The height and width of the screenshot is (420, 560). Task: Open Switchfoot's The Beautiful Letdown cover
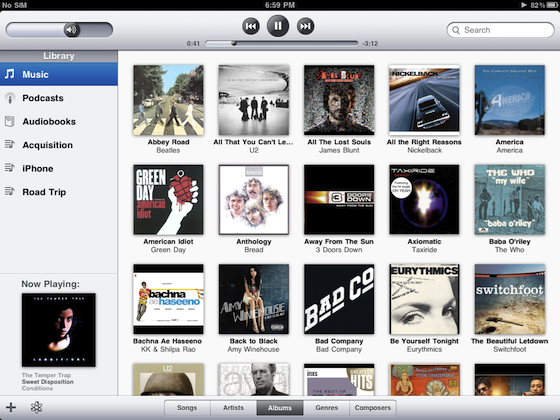pyautogui.click(x=510, y=299)
